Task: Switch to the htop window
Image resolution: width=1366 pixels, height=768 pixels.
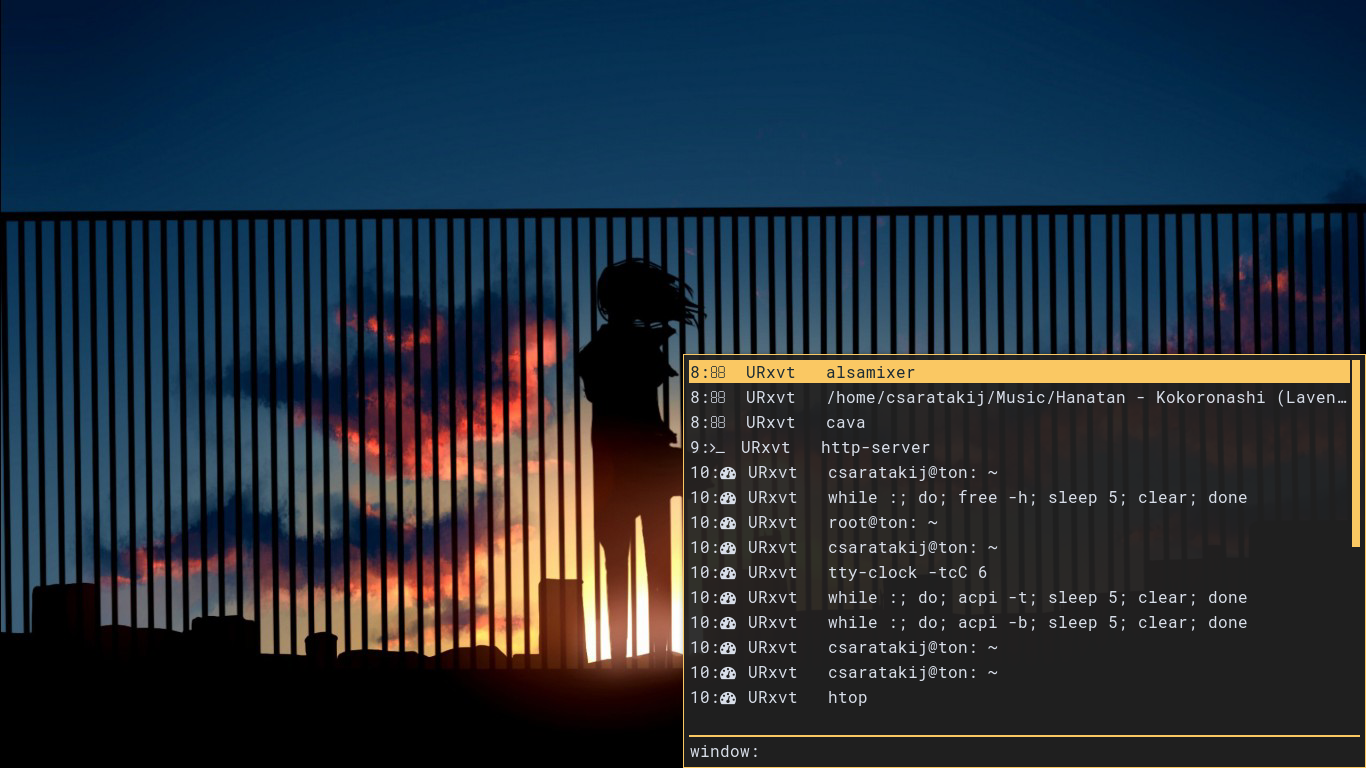Action: 1019,697
